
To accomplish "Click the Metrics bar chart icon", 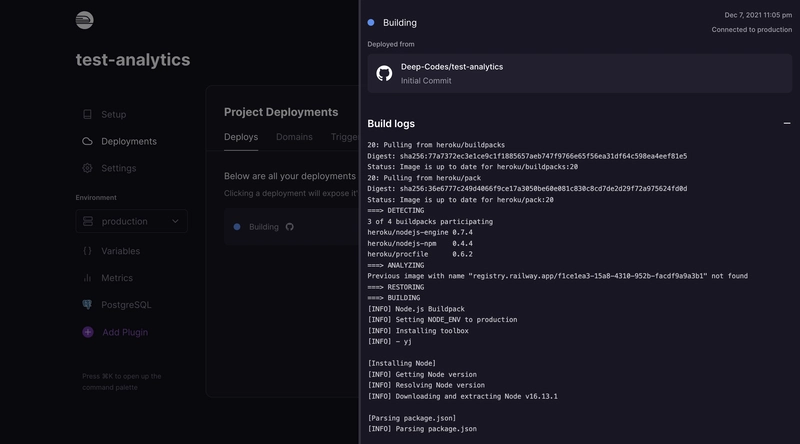I will click(x=88, y=278).
